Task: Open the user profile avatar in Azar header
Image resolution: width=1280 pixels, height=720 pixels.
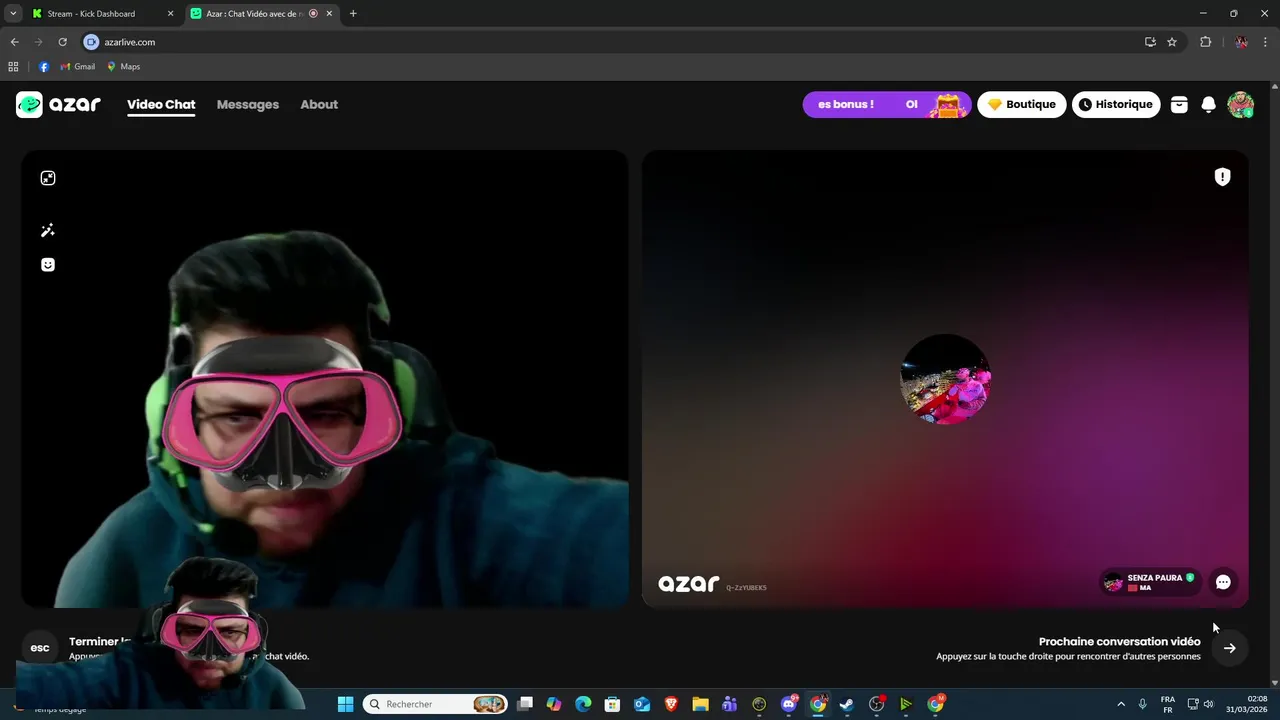Action: 1241,104
